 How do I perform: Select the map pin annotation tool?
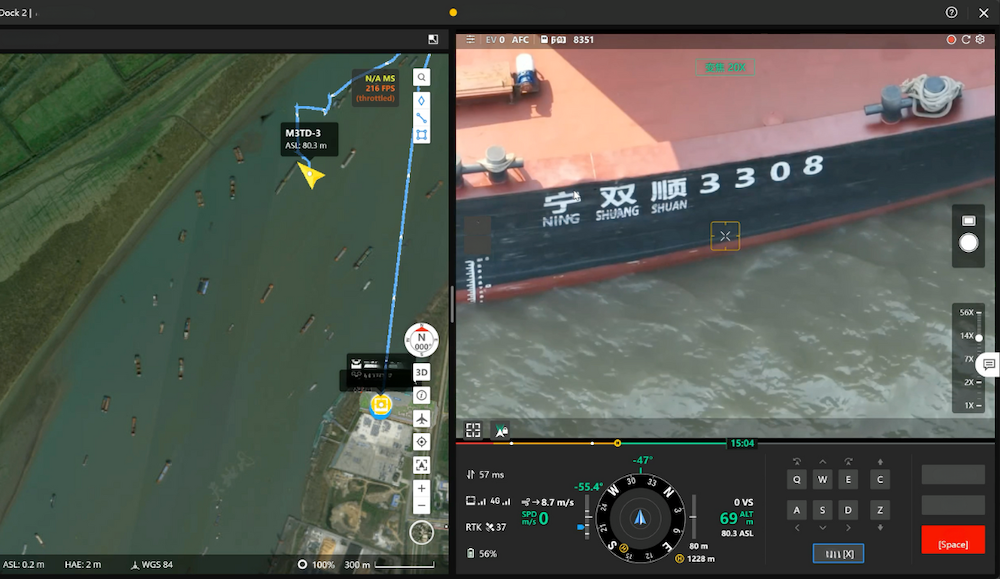[422, 99]
